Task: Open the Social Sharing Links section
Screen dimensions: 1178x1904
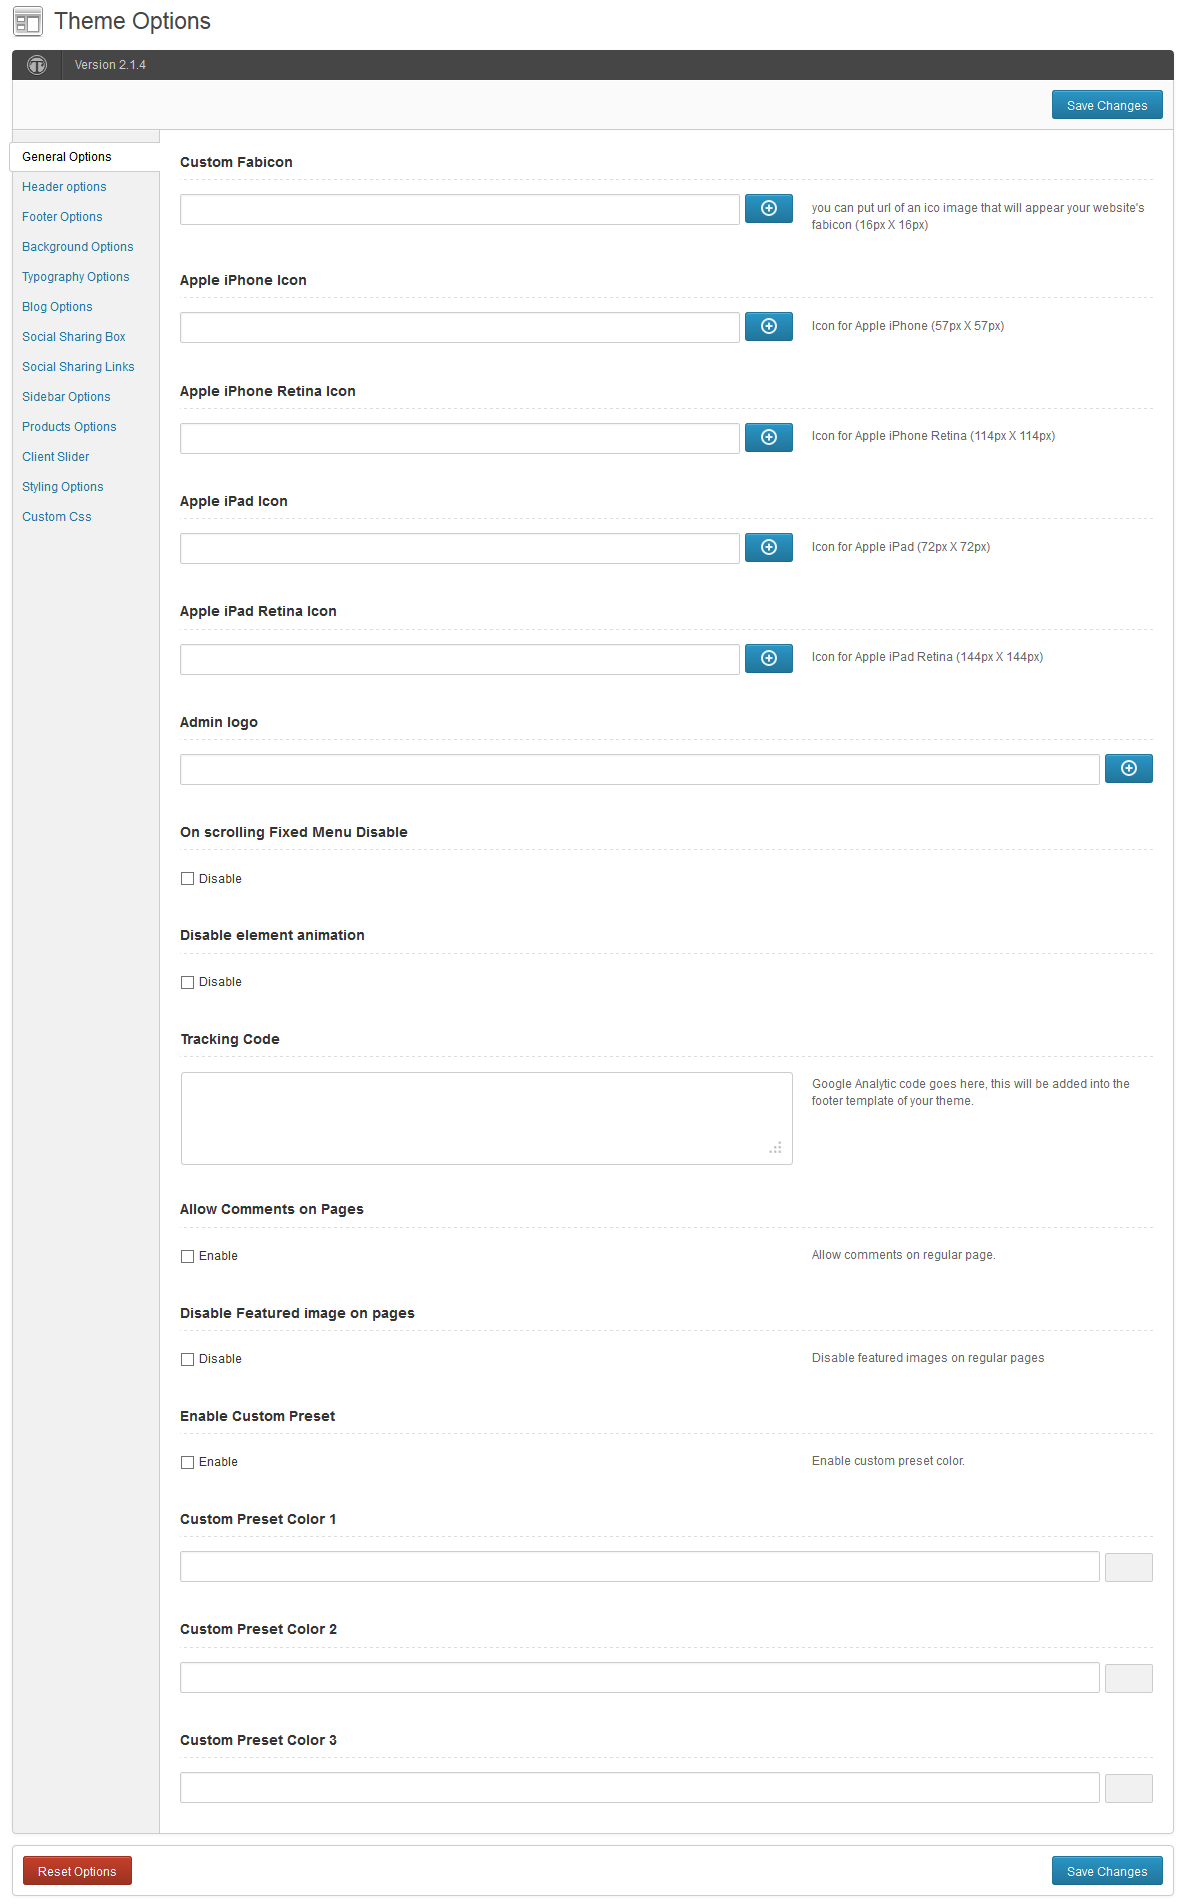Action: (78, 367)
